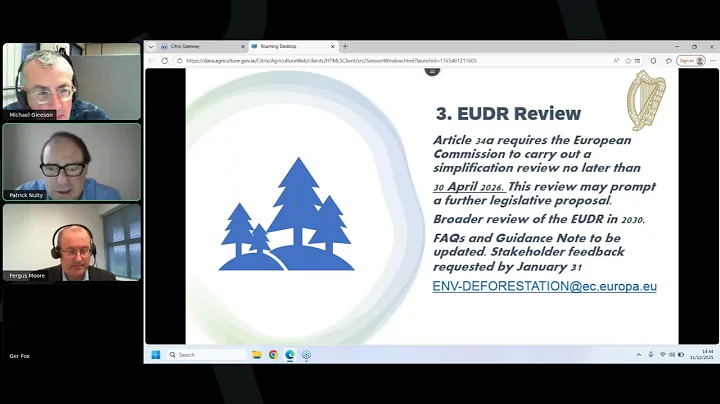Select Michael Gleeson's video tile
This screenshot has width=720, height=404.
click(x=72, y=82)
